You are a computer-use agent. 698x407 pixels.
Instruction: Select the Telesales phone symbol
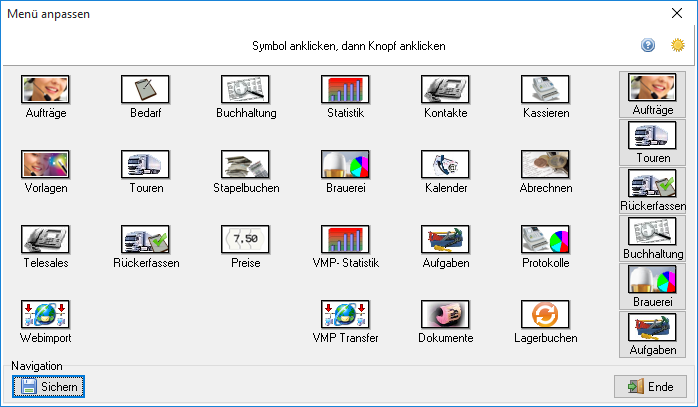(x=45, y=239)
